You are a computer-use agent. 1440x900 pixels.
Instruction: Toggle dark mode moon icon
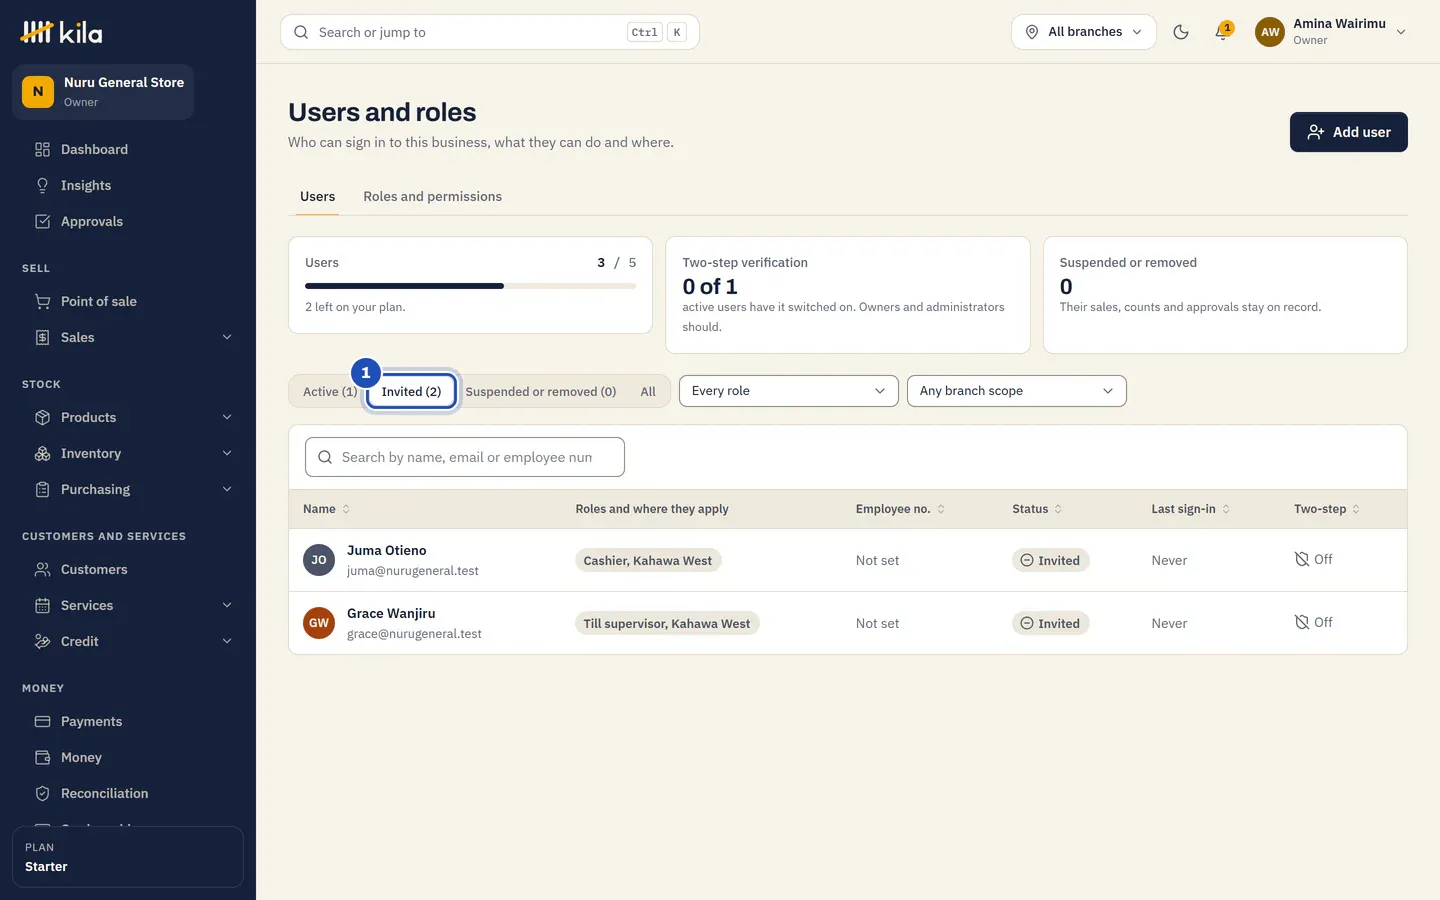1181,32
